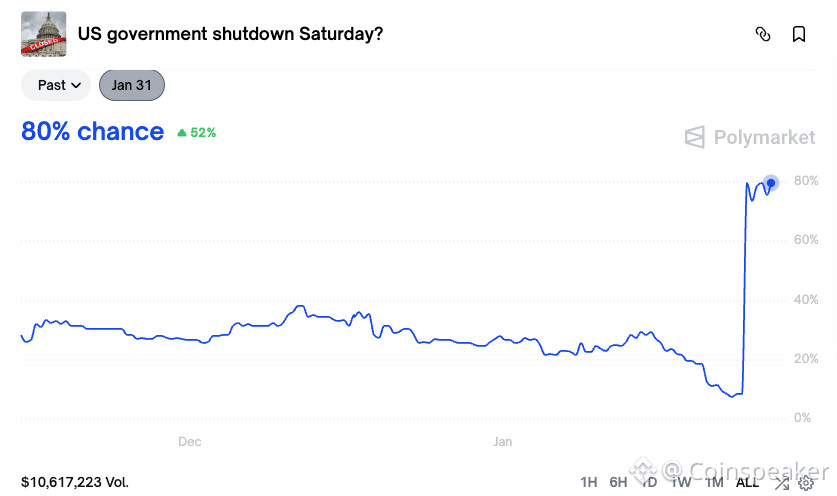Switch chart range to 6H
The height and width of the screenshot is (496, 837).
[618, 483]
